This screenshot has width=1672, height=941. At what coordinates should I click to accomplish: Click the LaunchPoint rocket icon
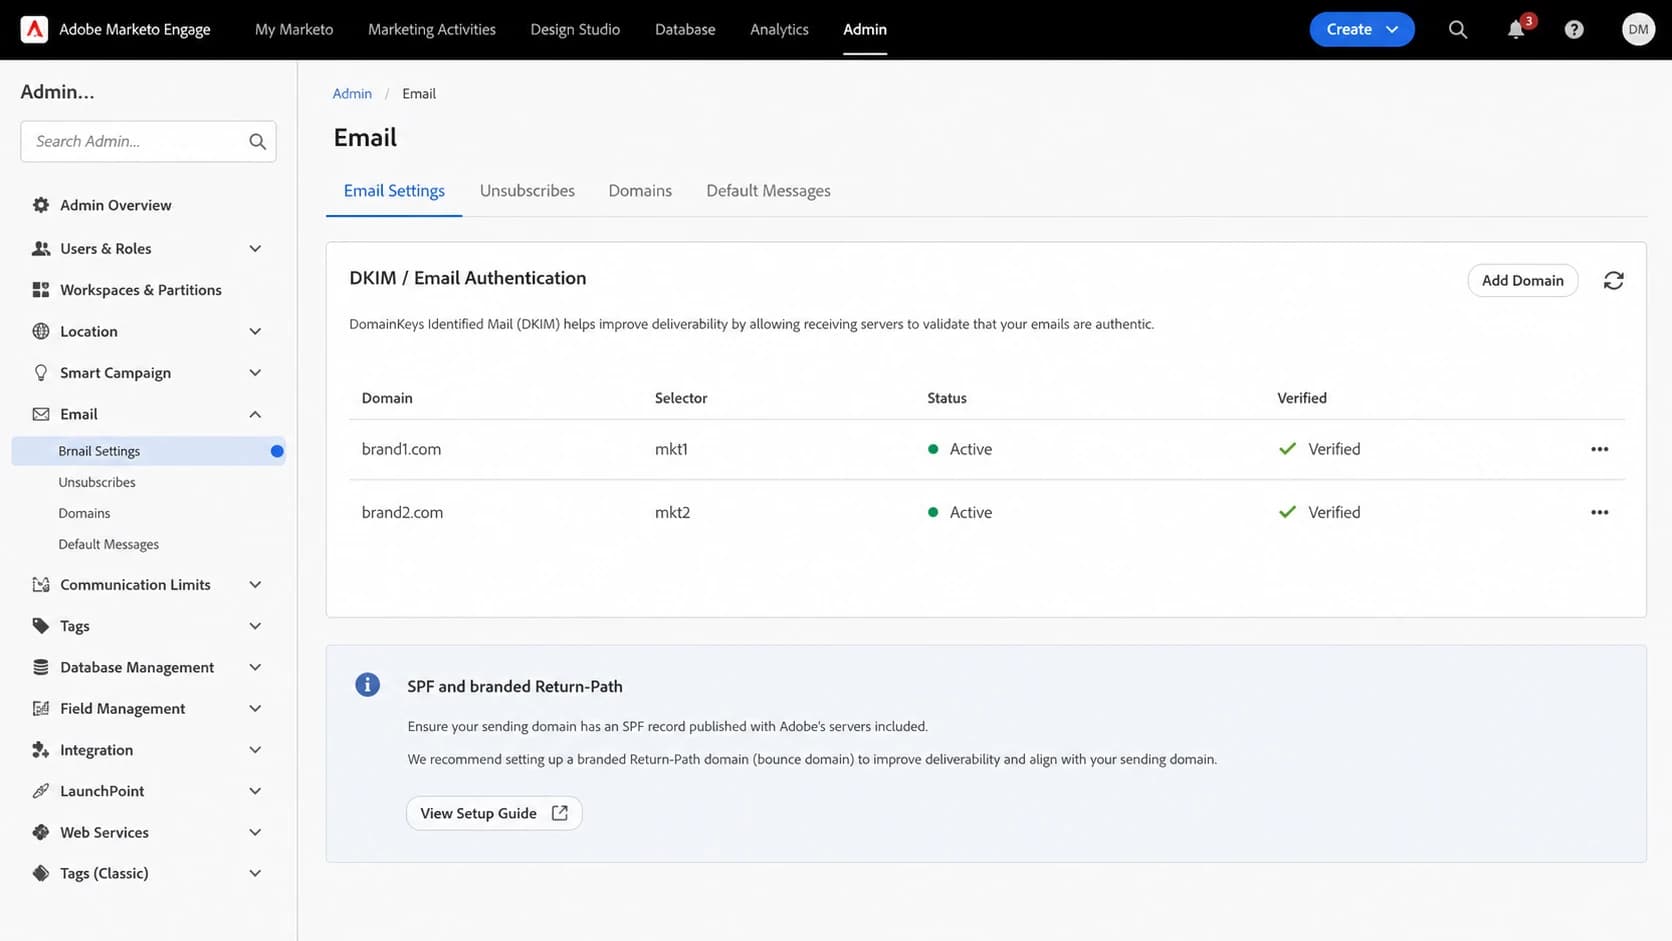pyautogui.click(x=41, y=791)
